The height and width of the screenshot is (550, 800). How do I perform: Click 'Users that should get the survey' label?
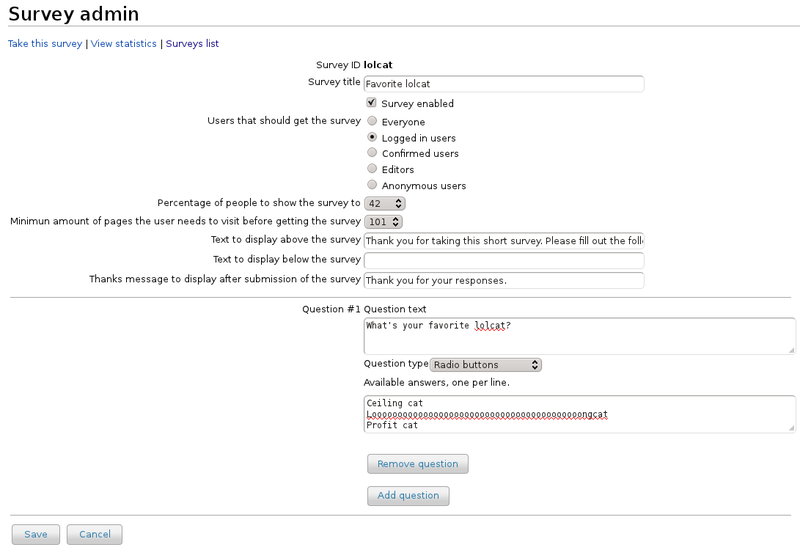284,121
